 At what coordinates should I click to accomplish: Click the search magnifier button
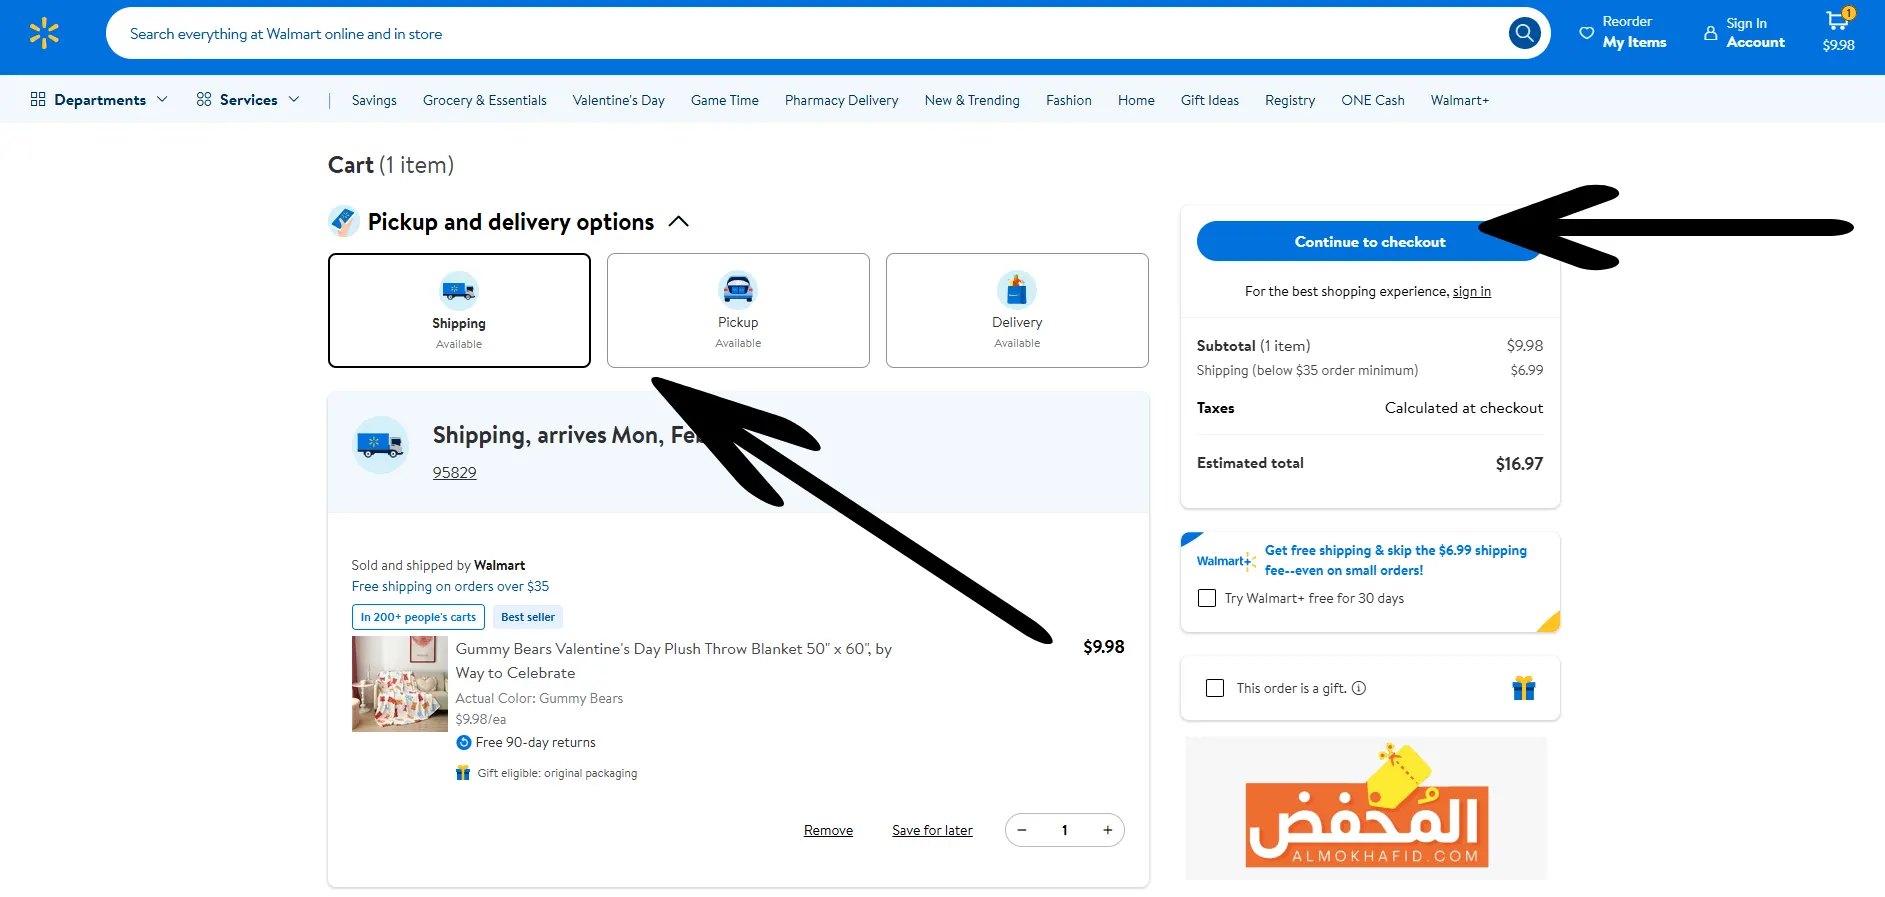pyautogui.click(x=1524, y=33)
